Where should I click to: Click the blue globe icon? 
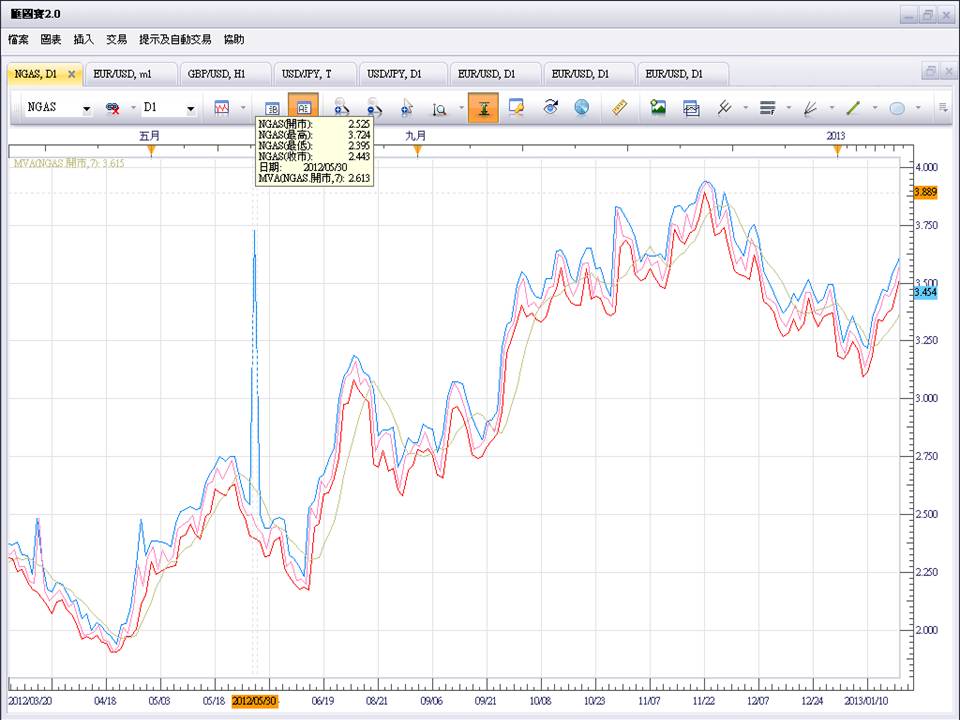point(582,108)
